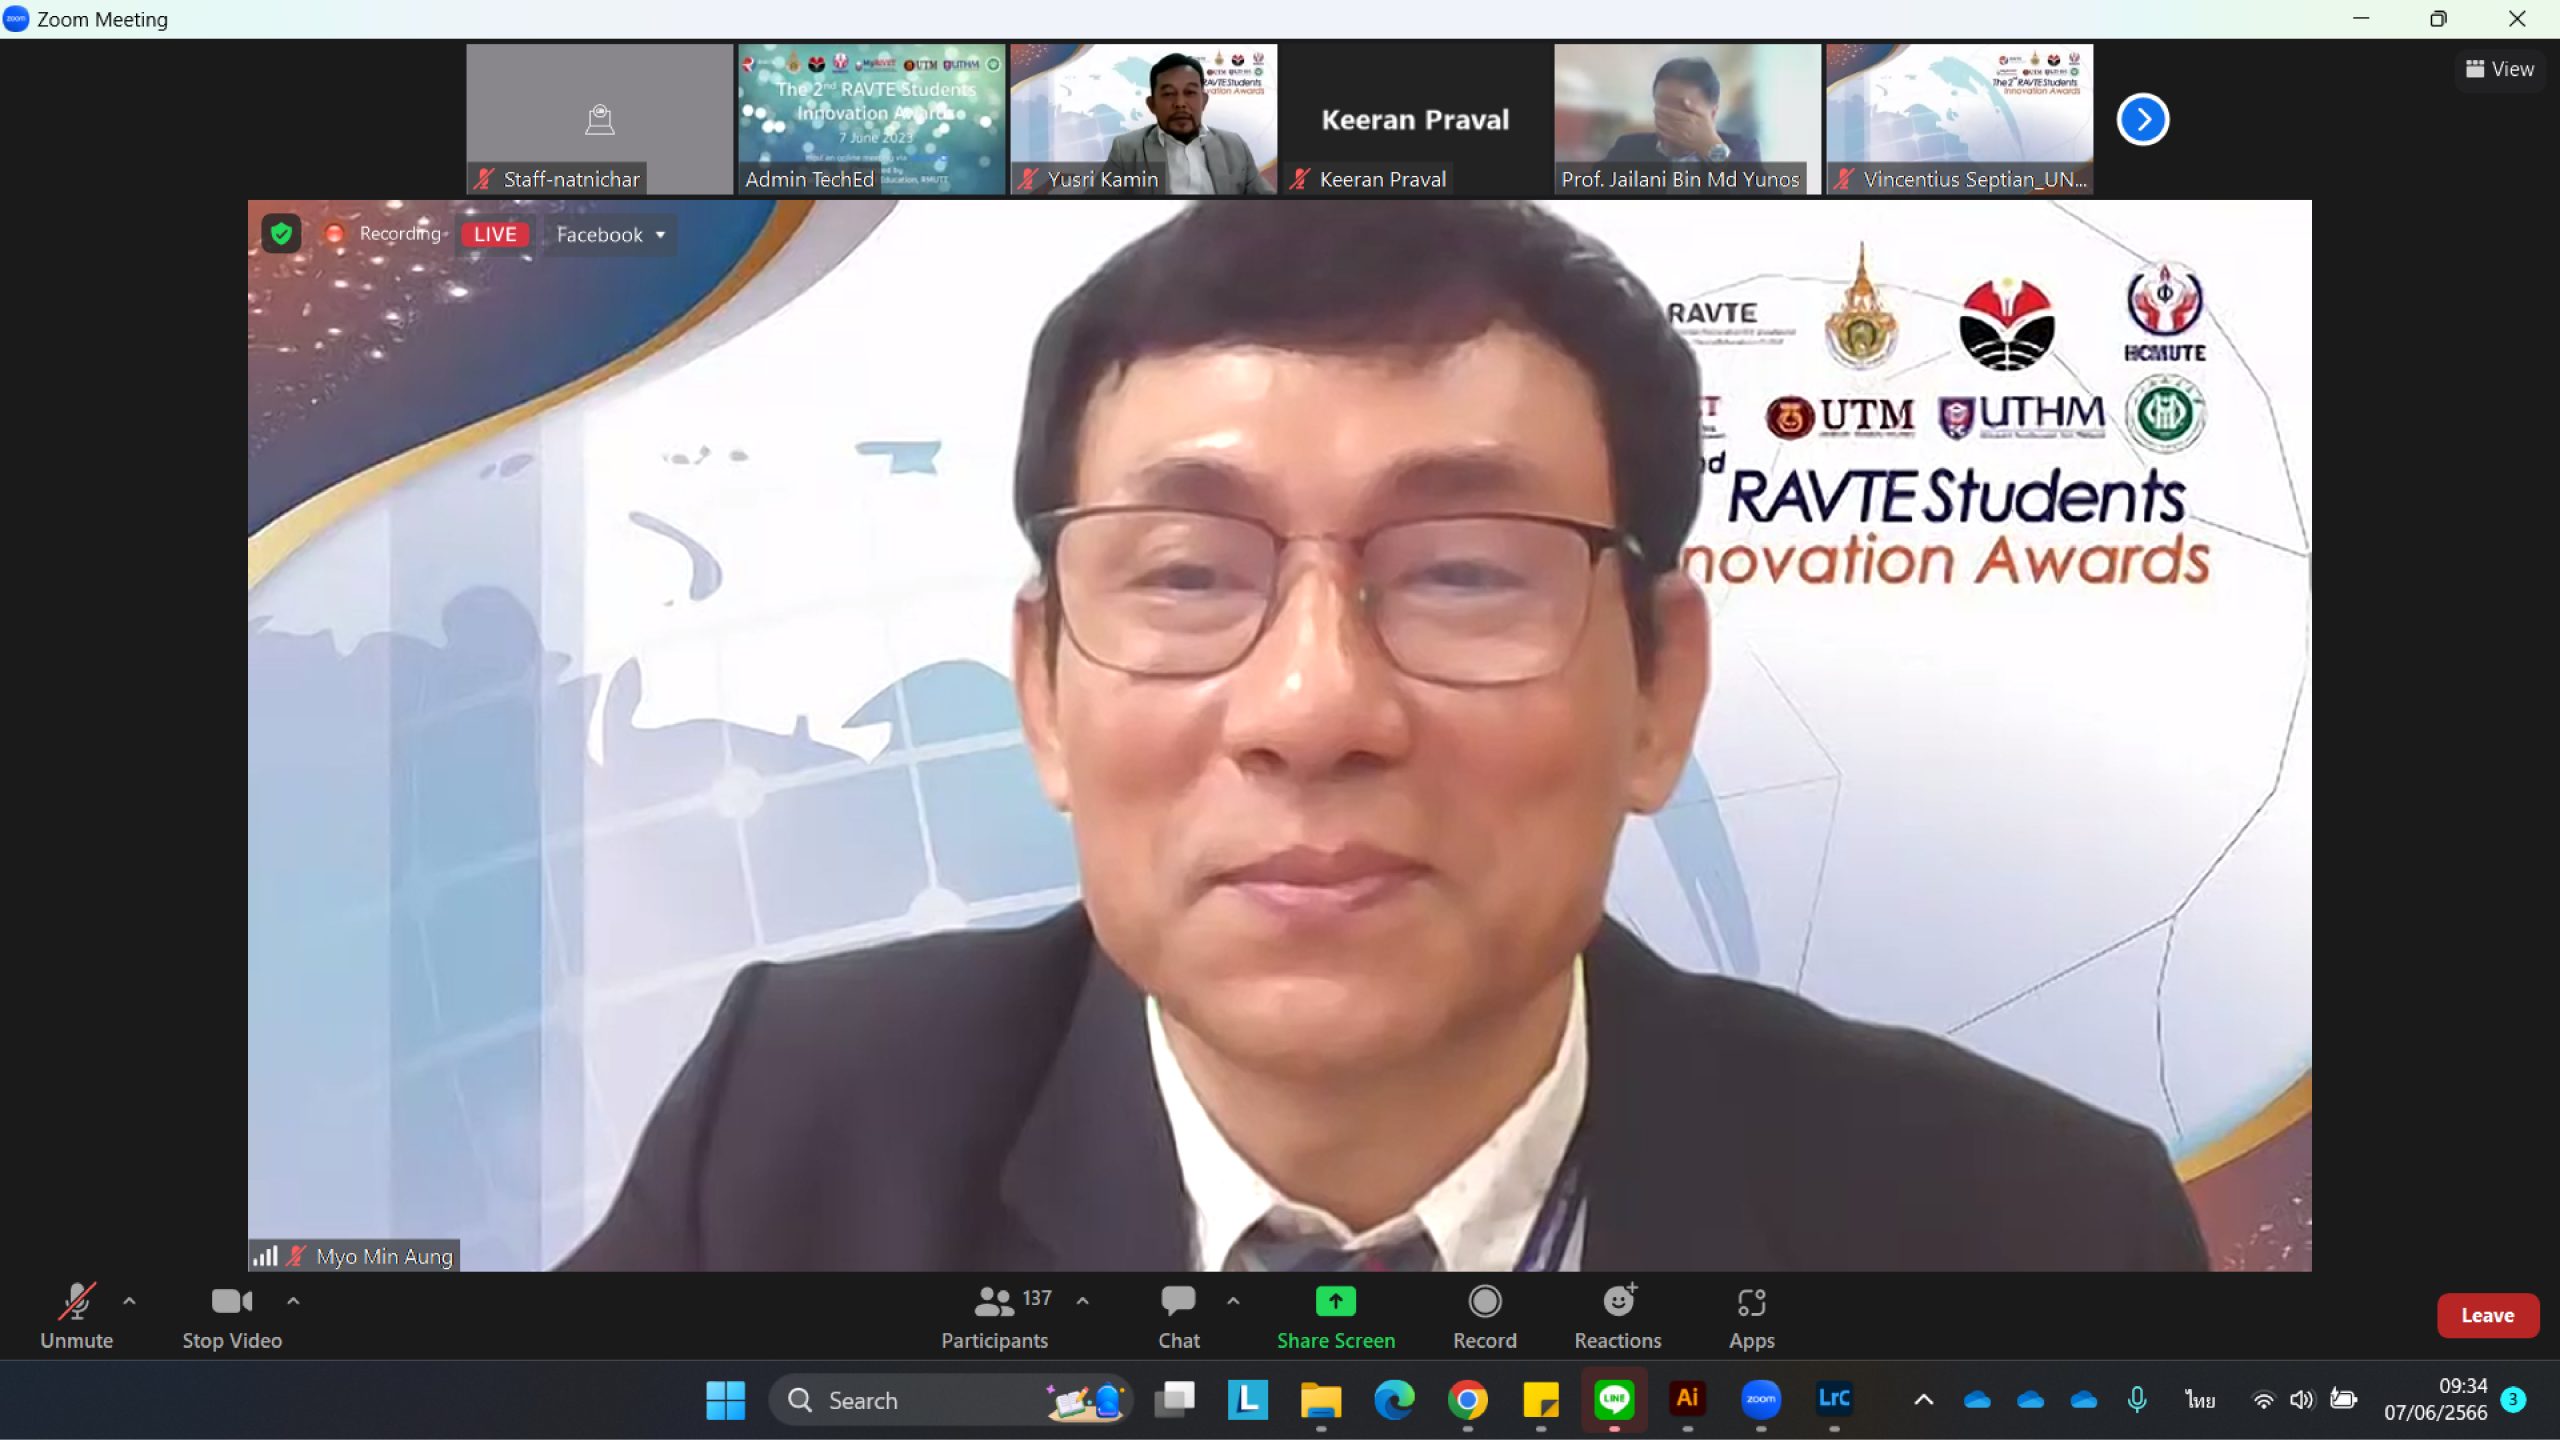Open the Chat panel

click(x=1179, y=1316)
